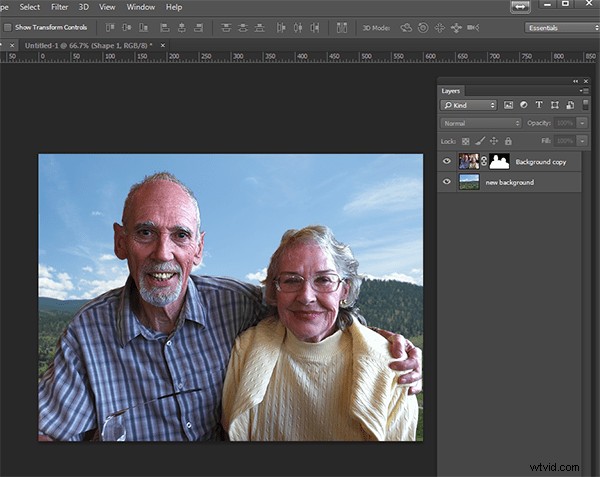Open the Essentials workspace dropdown
This screenshot has height=477, width=600.
pyautogui.click(x=562, y=28)
